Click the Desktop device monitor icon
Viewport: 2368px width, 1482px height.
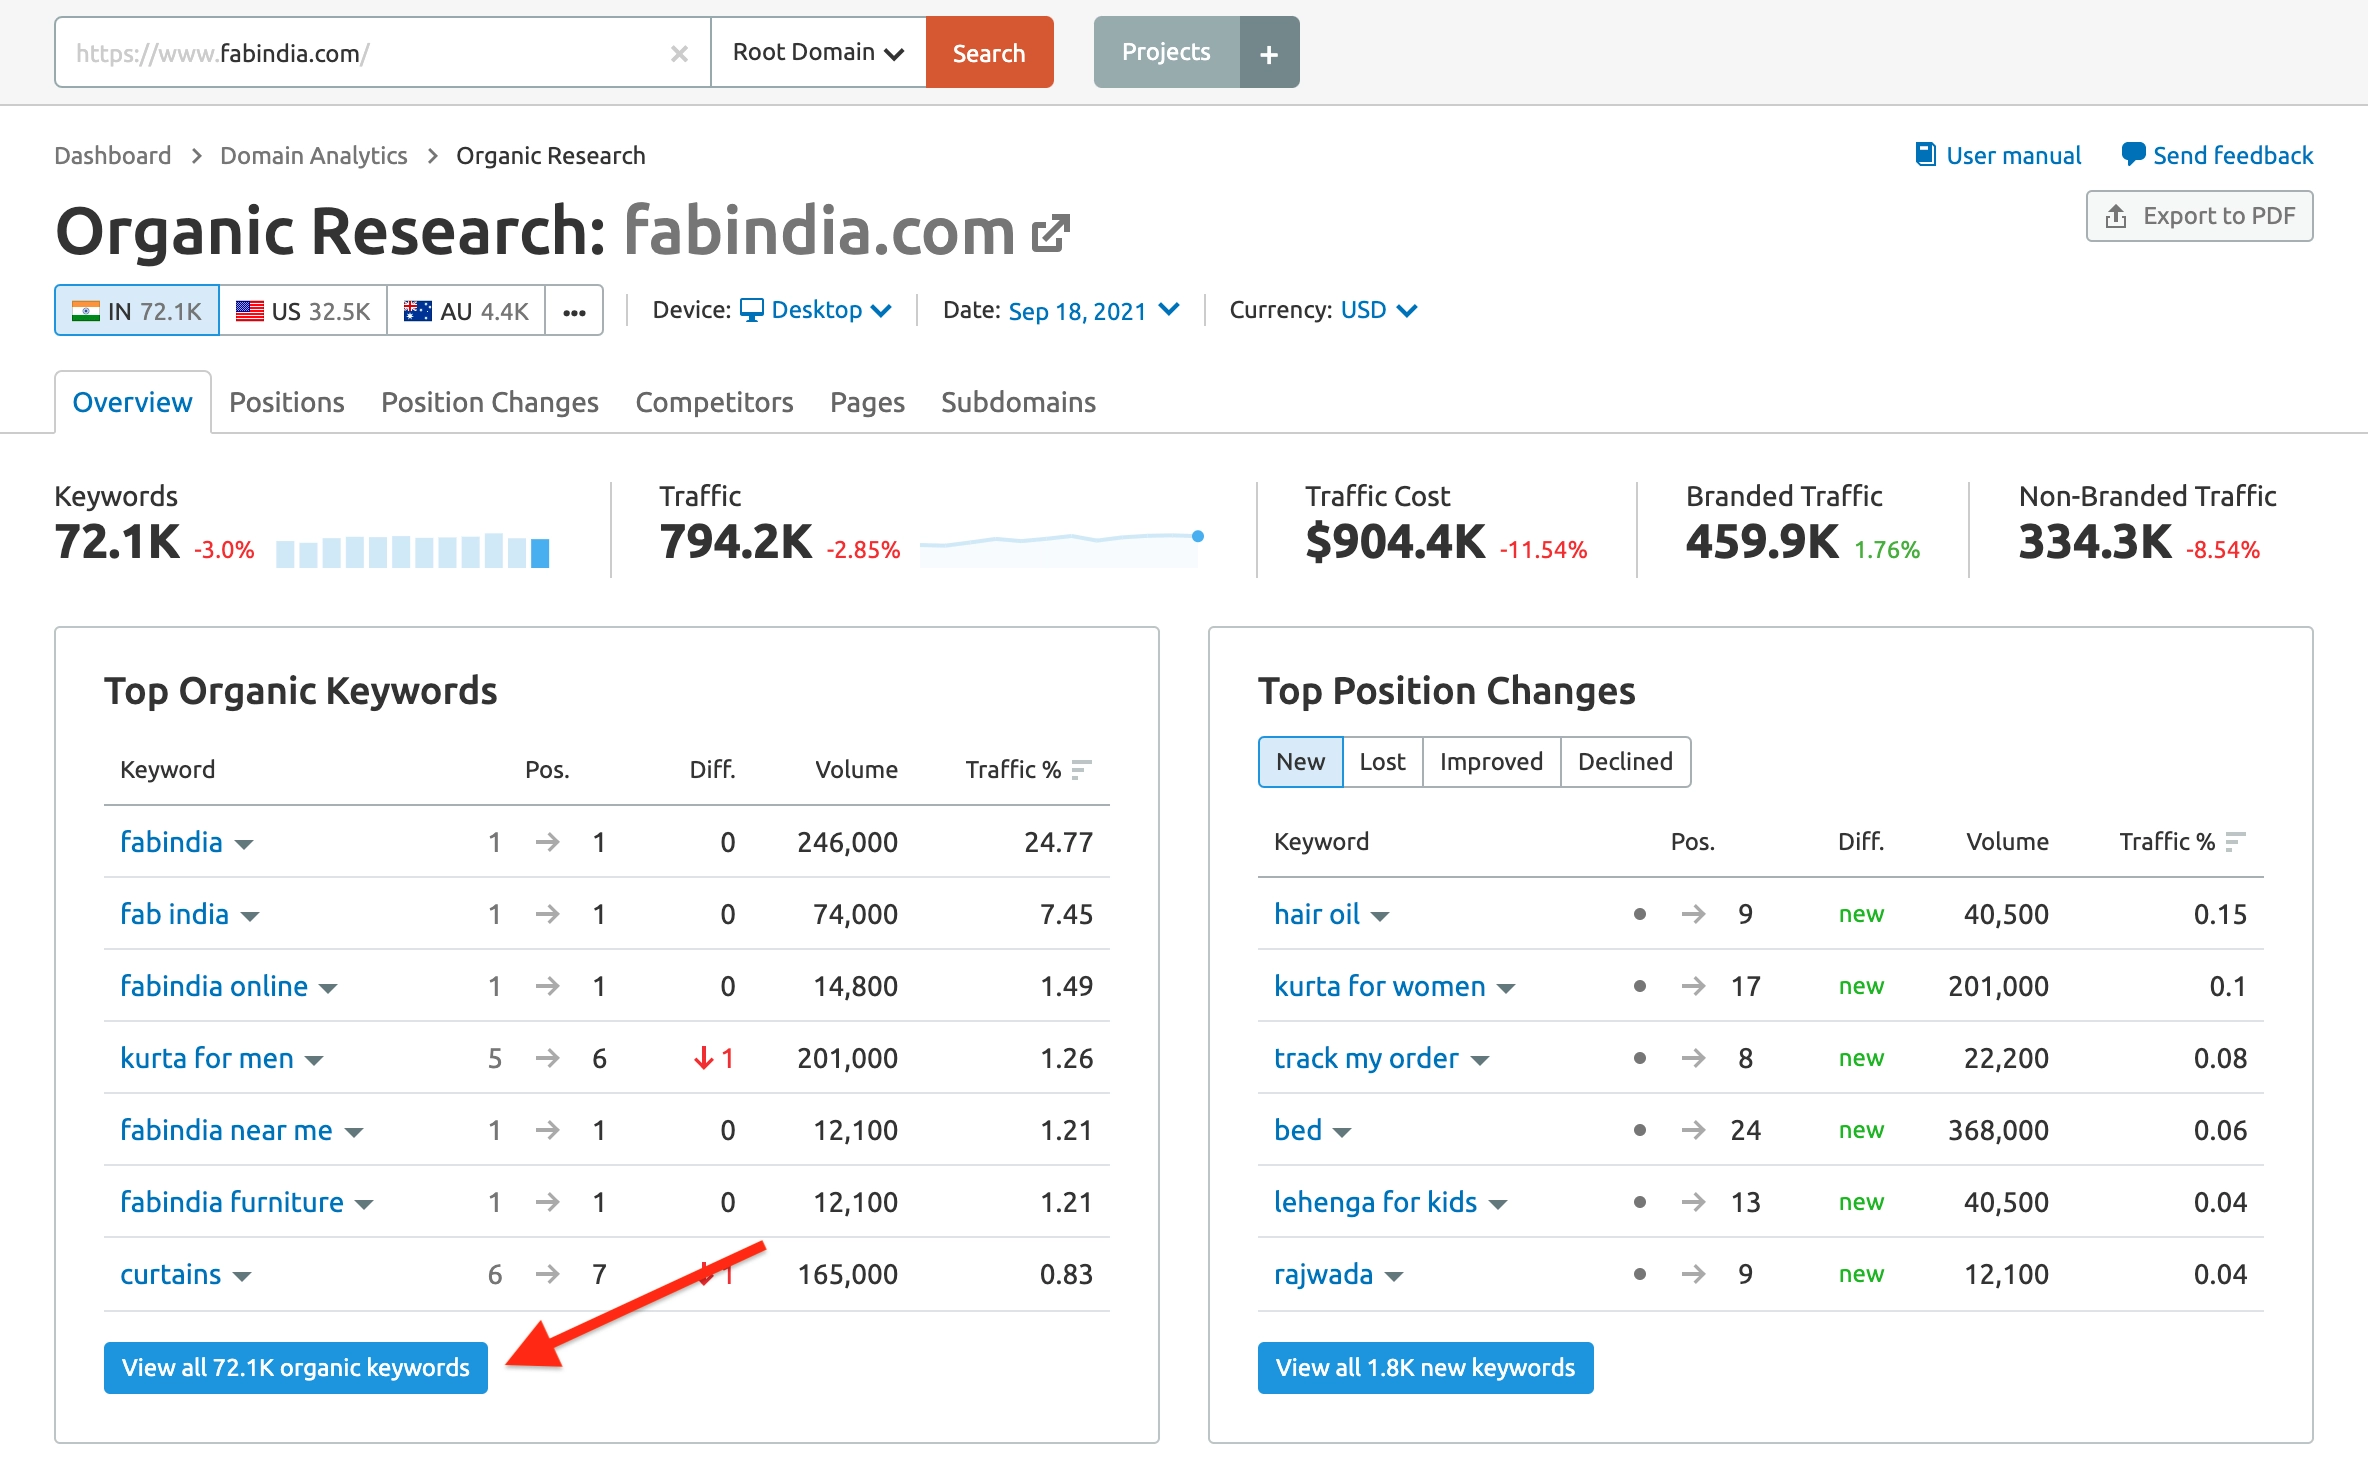pos(753,310)
